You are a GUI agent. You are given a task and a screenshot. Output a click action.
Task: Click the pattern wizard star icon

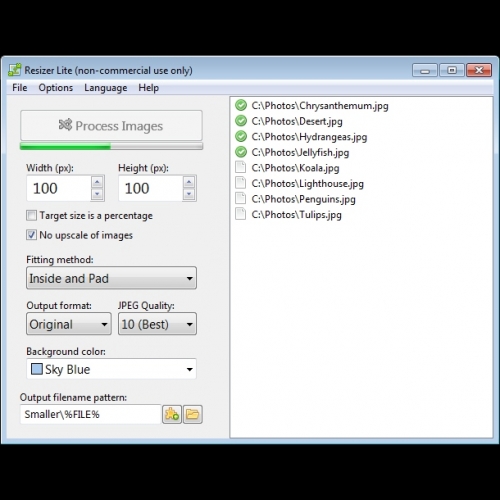coord(172,414)
